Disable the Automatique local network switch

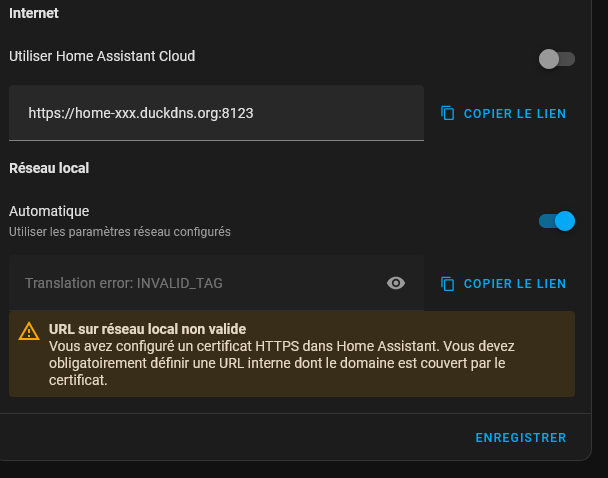(x=557, y=221)
